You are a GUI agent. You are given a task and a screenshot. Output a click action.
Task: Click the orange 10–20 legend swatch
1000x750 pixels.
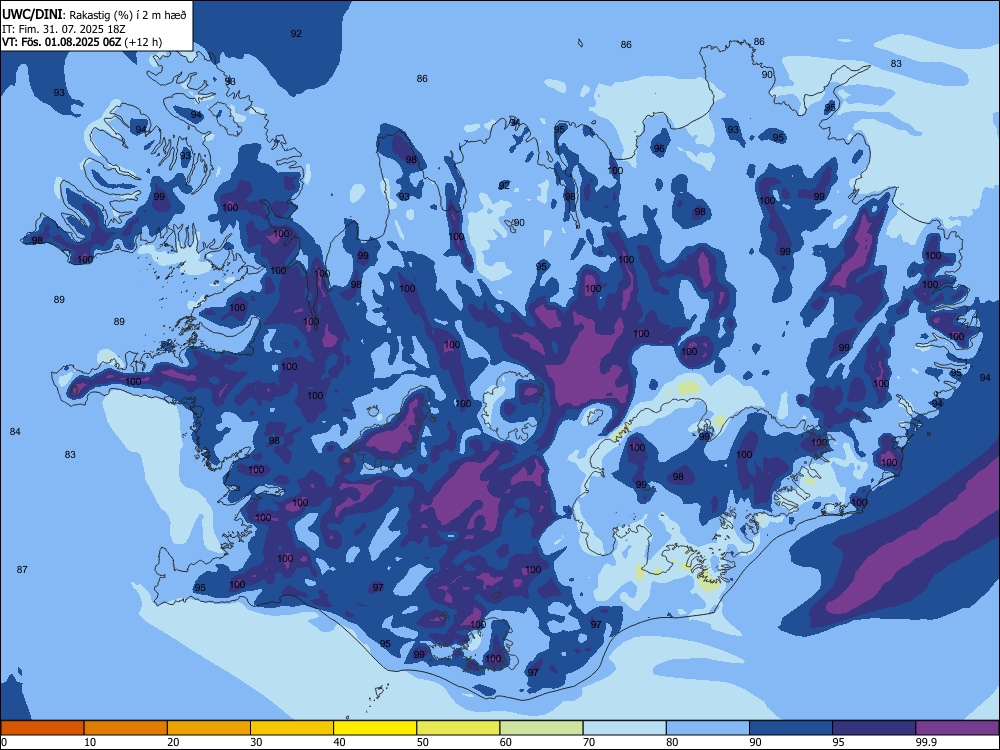pos(126,728)
